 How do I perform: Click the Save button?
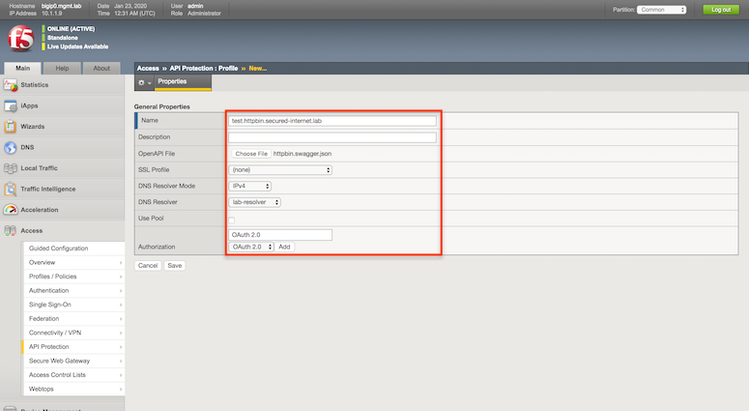pyautogui.click(x=174, y=266)
